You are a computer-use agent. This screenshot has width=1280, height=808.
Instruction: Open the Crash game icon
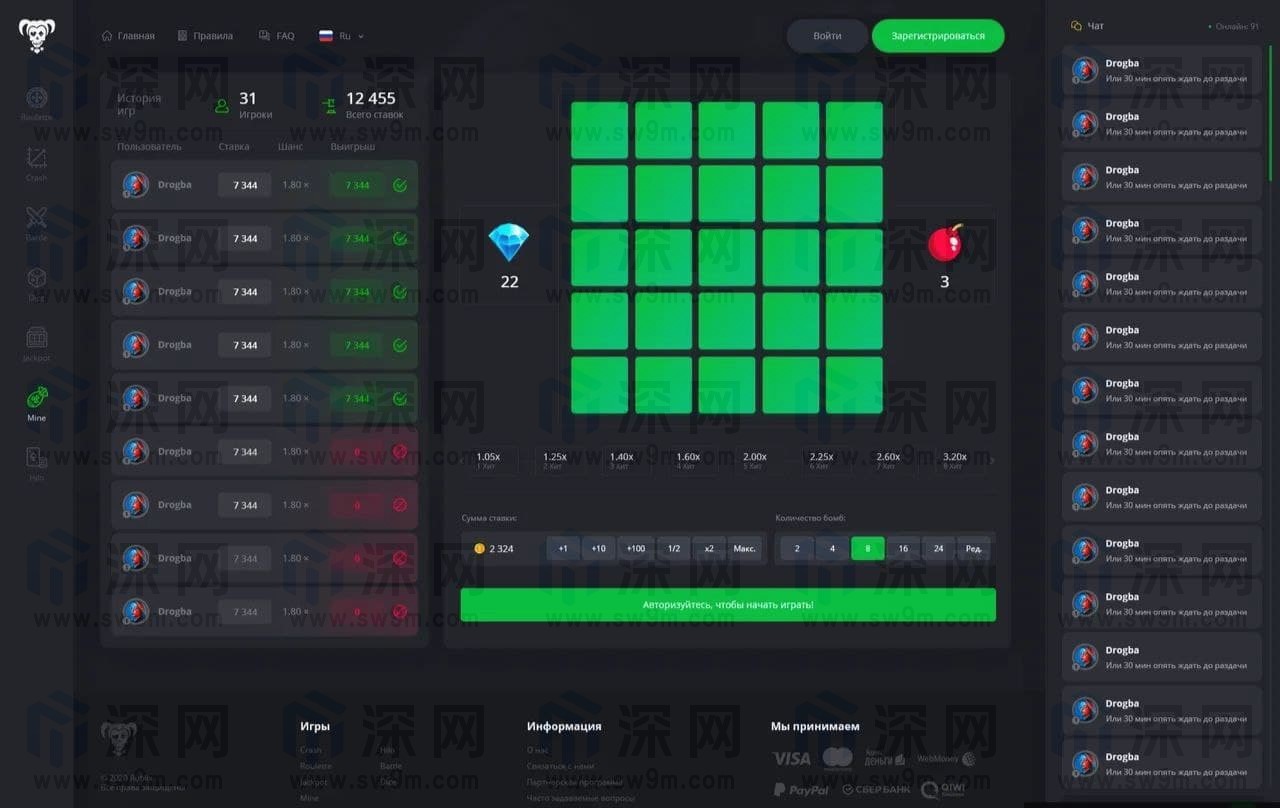(x=36, y=159)
